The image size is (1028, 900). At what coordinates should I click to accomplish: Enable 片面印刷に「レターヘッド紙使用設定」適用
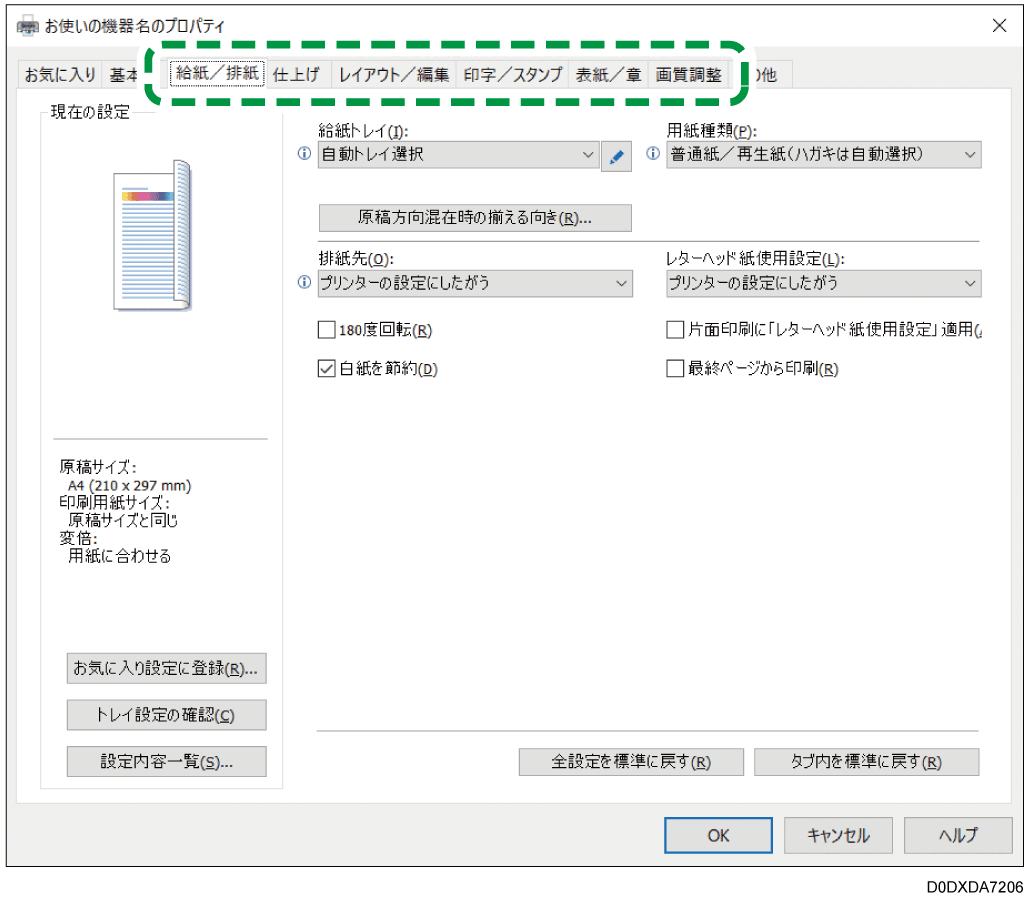[x=675, y=330]
